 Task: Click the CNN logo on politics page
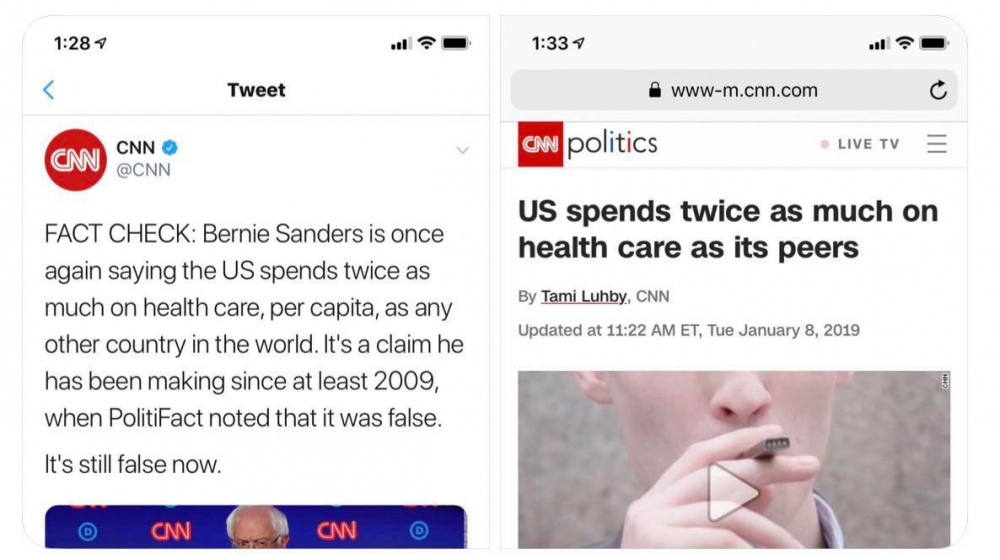[540, 144]
